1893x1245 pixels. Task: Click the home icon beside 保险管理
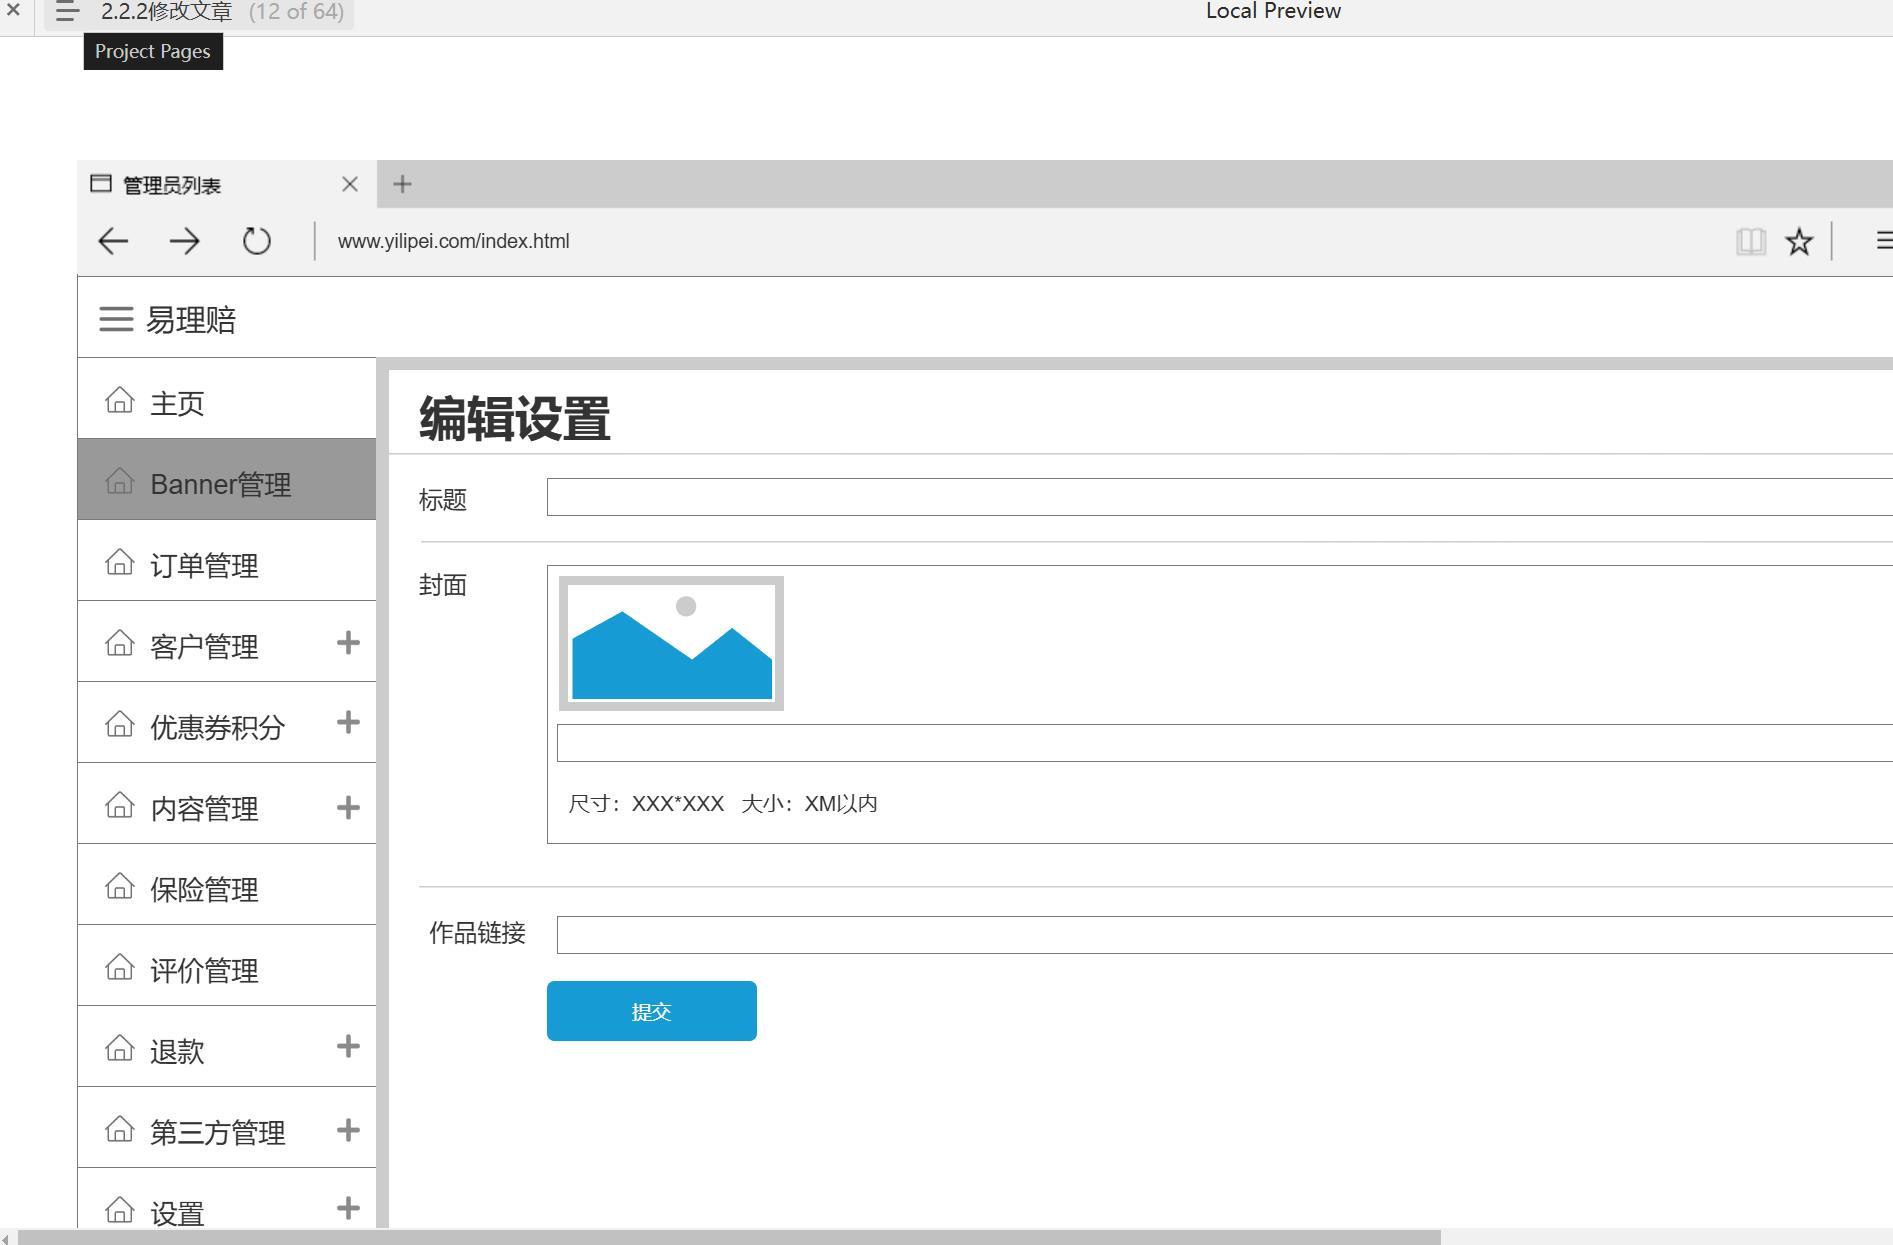(x=120, y=886)
